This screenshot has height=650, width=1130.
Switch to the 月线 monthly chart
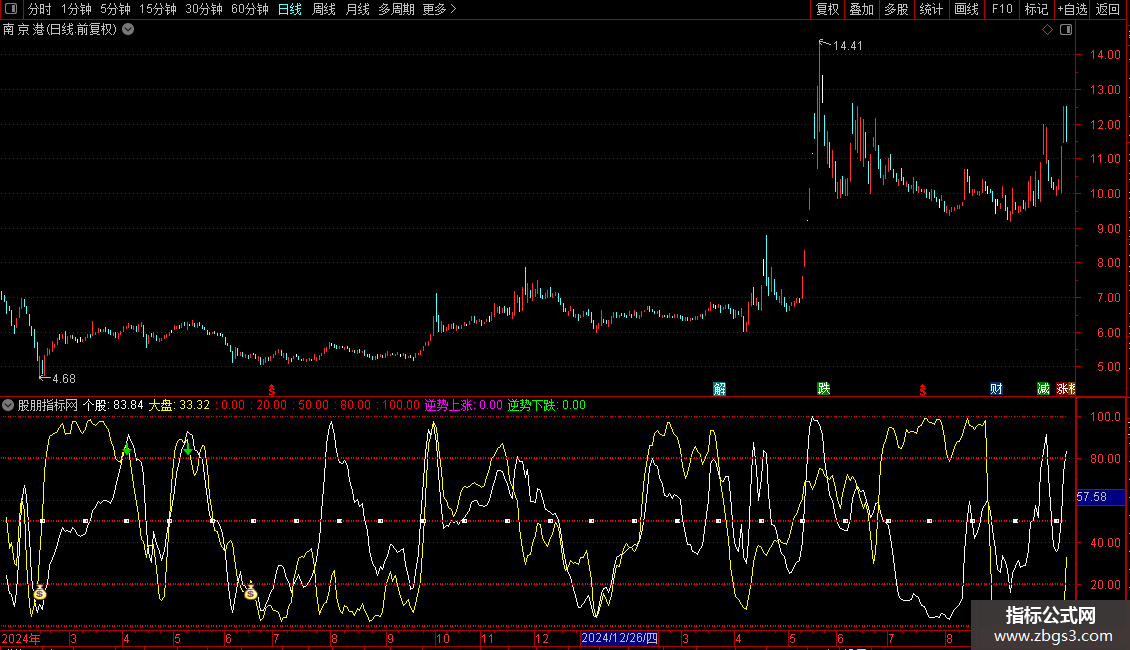[357, 9]
